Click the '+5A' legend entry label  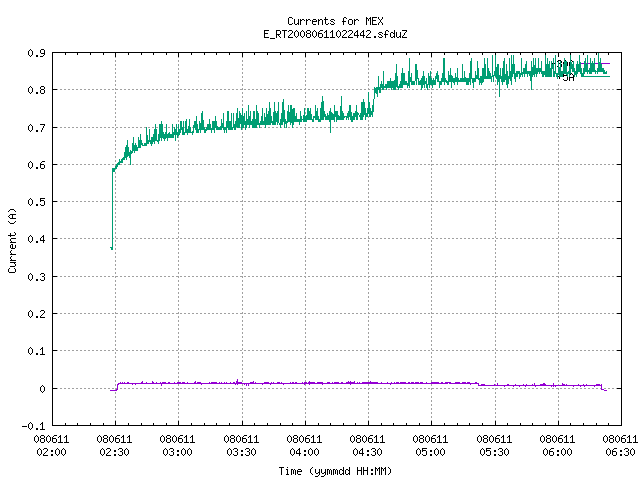566,77
